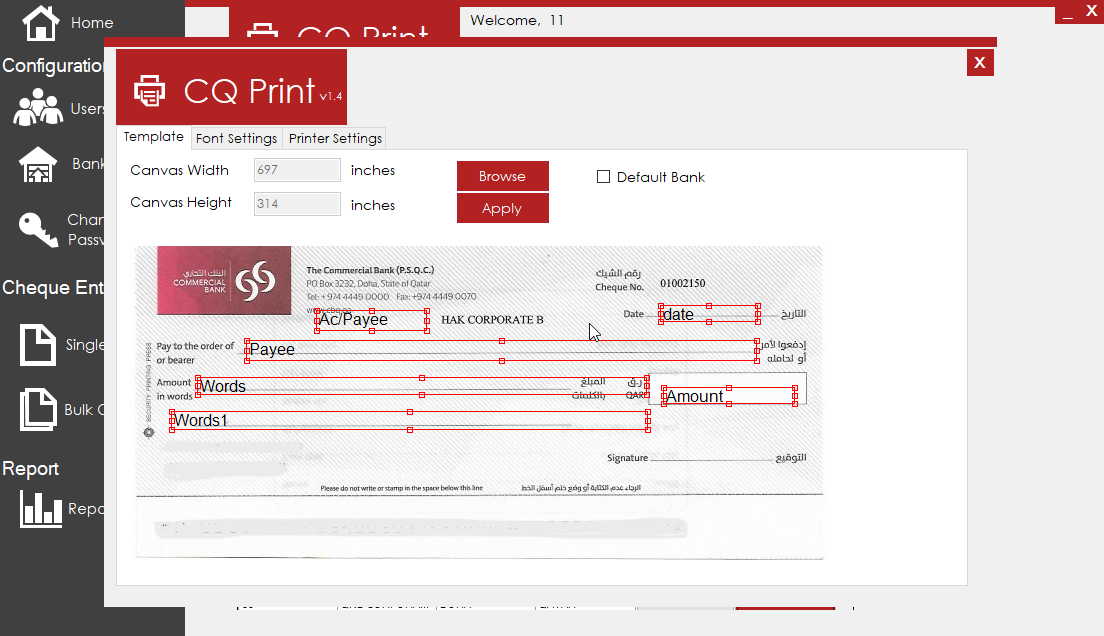Click the Apply button
1104x636 pixels.
point(503,208)
